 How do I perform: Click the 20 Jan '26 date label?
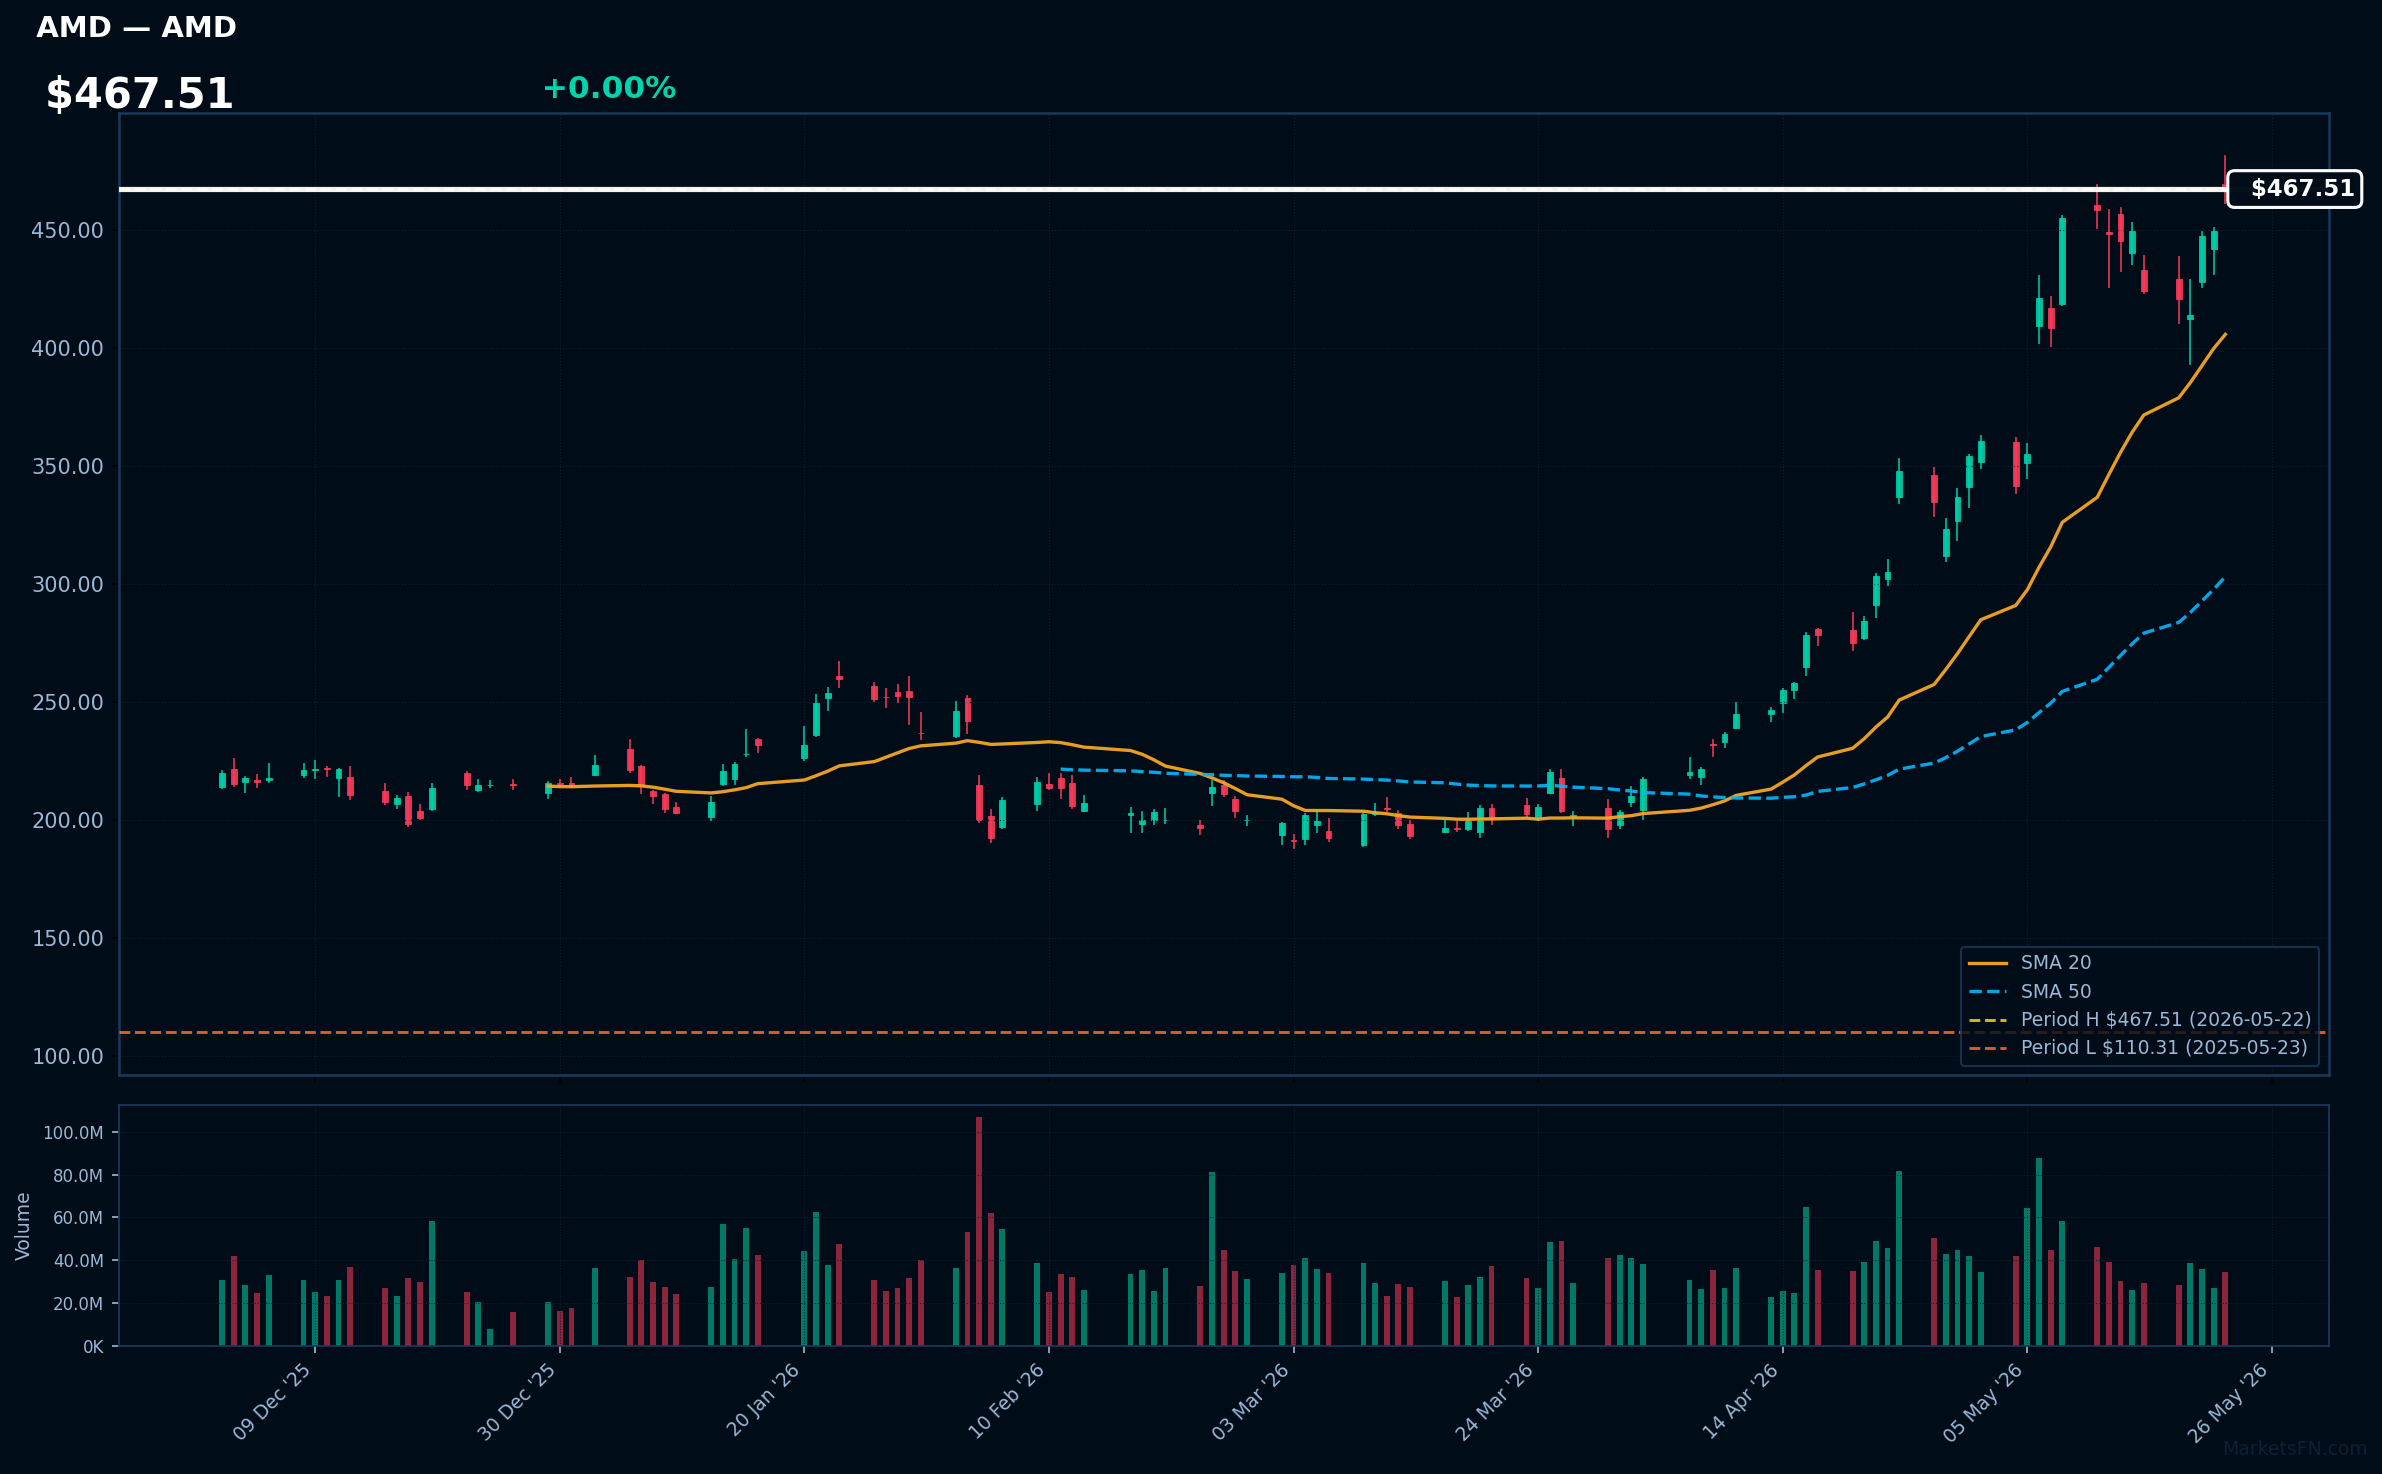762,1400
